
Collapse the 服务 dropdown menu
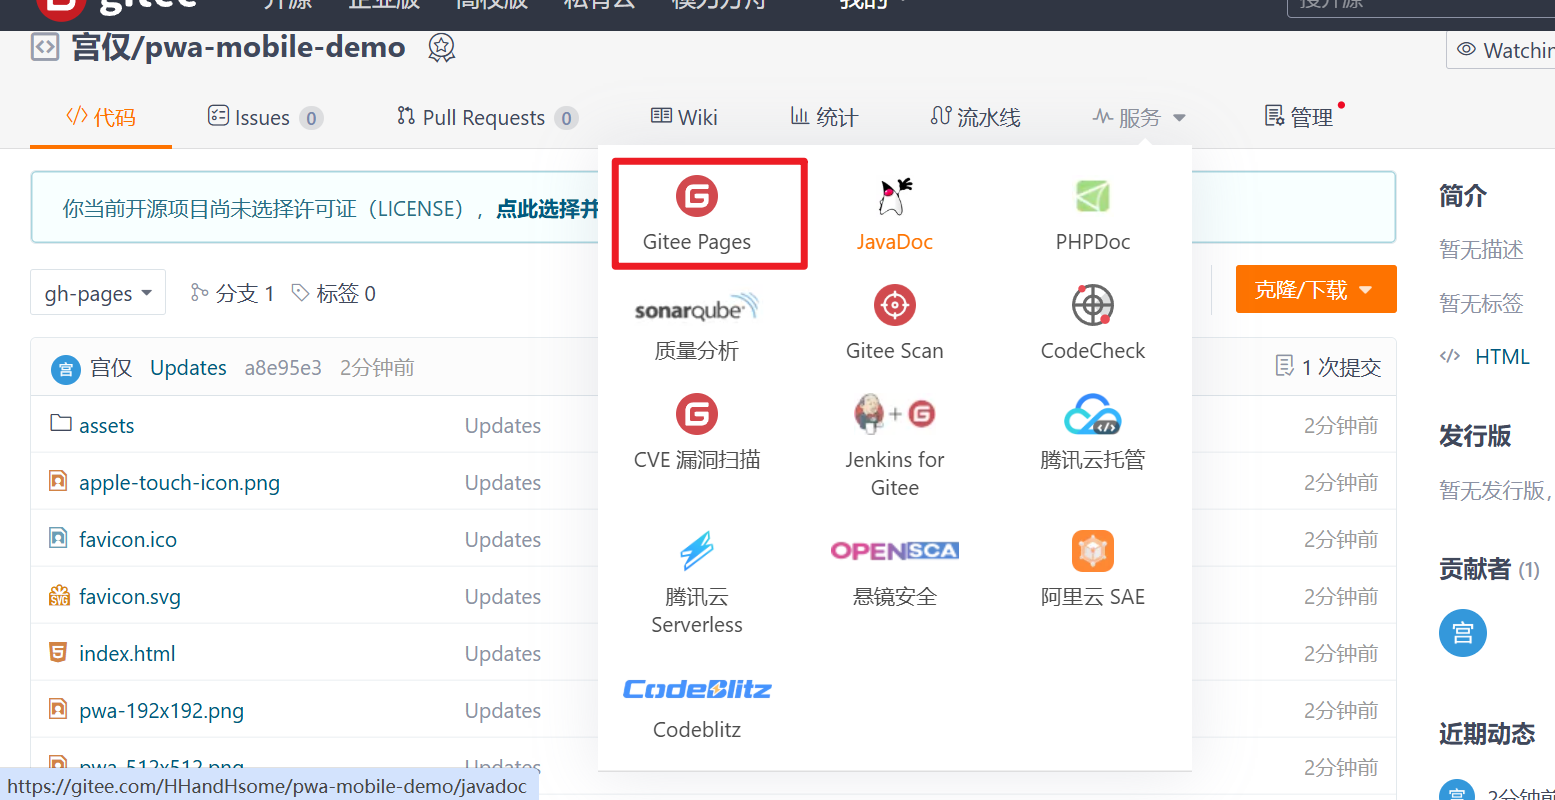click(1139, 118)
